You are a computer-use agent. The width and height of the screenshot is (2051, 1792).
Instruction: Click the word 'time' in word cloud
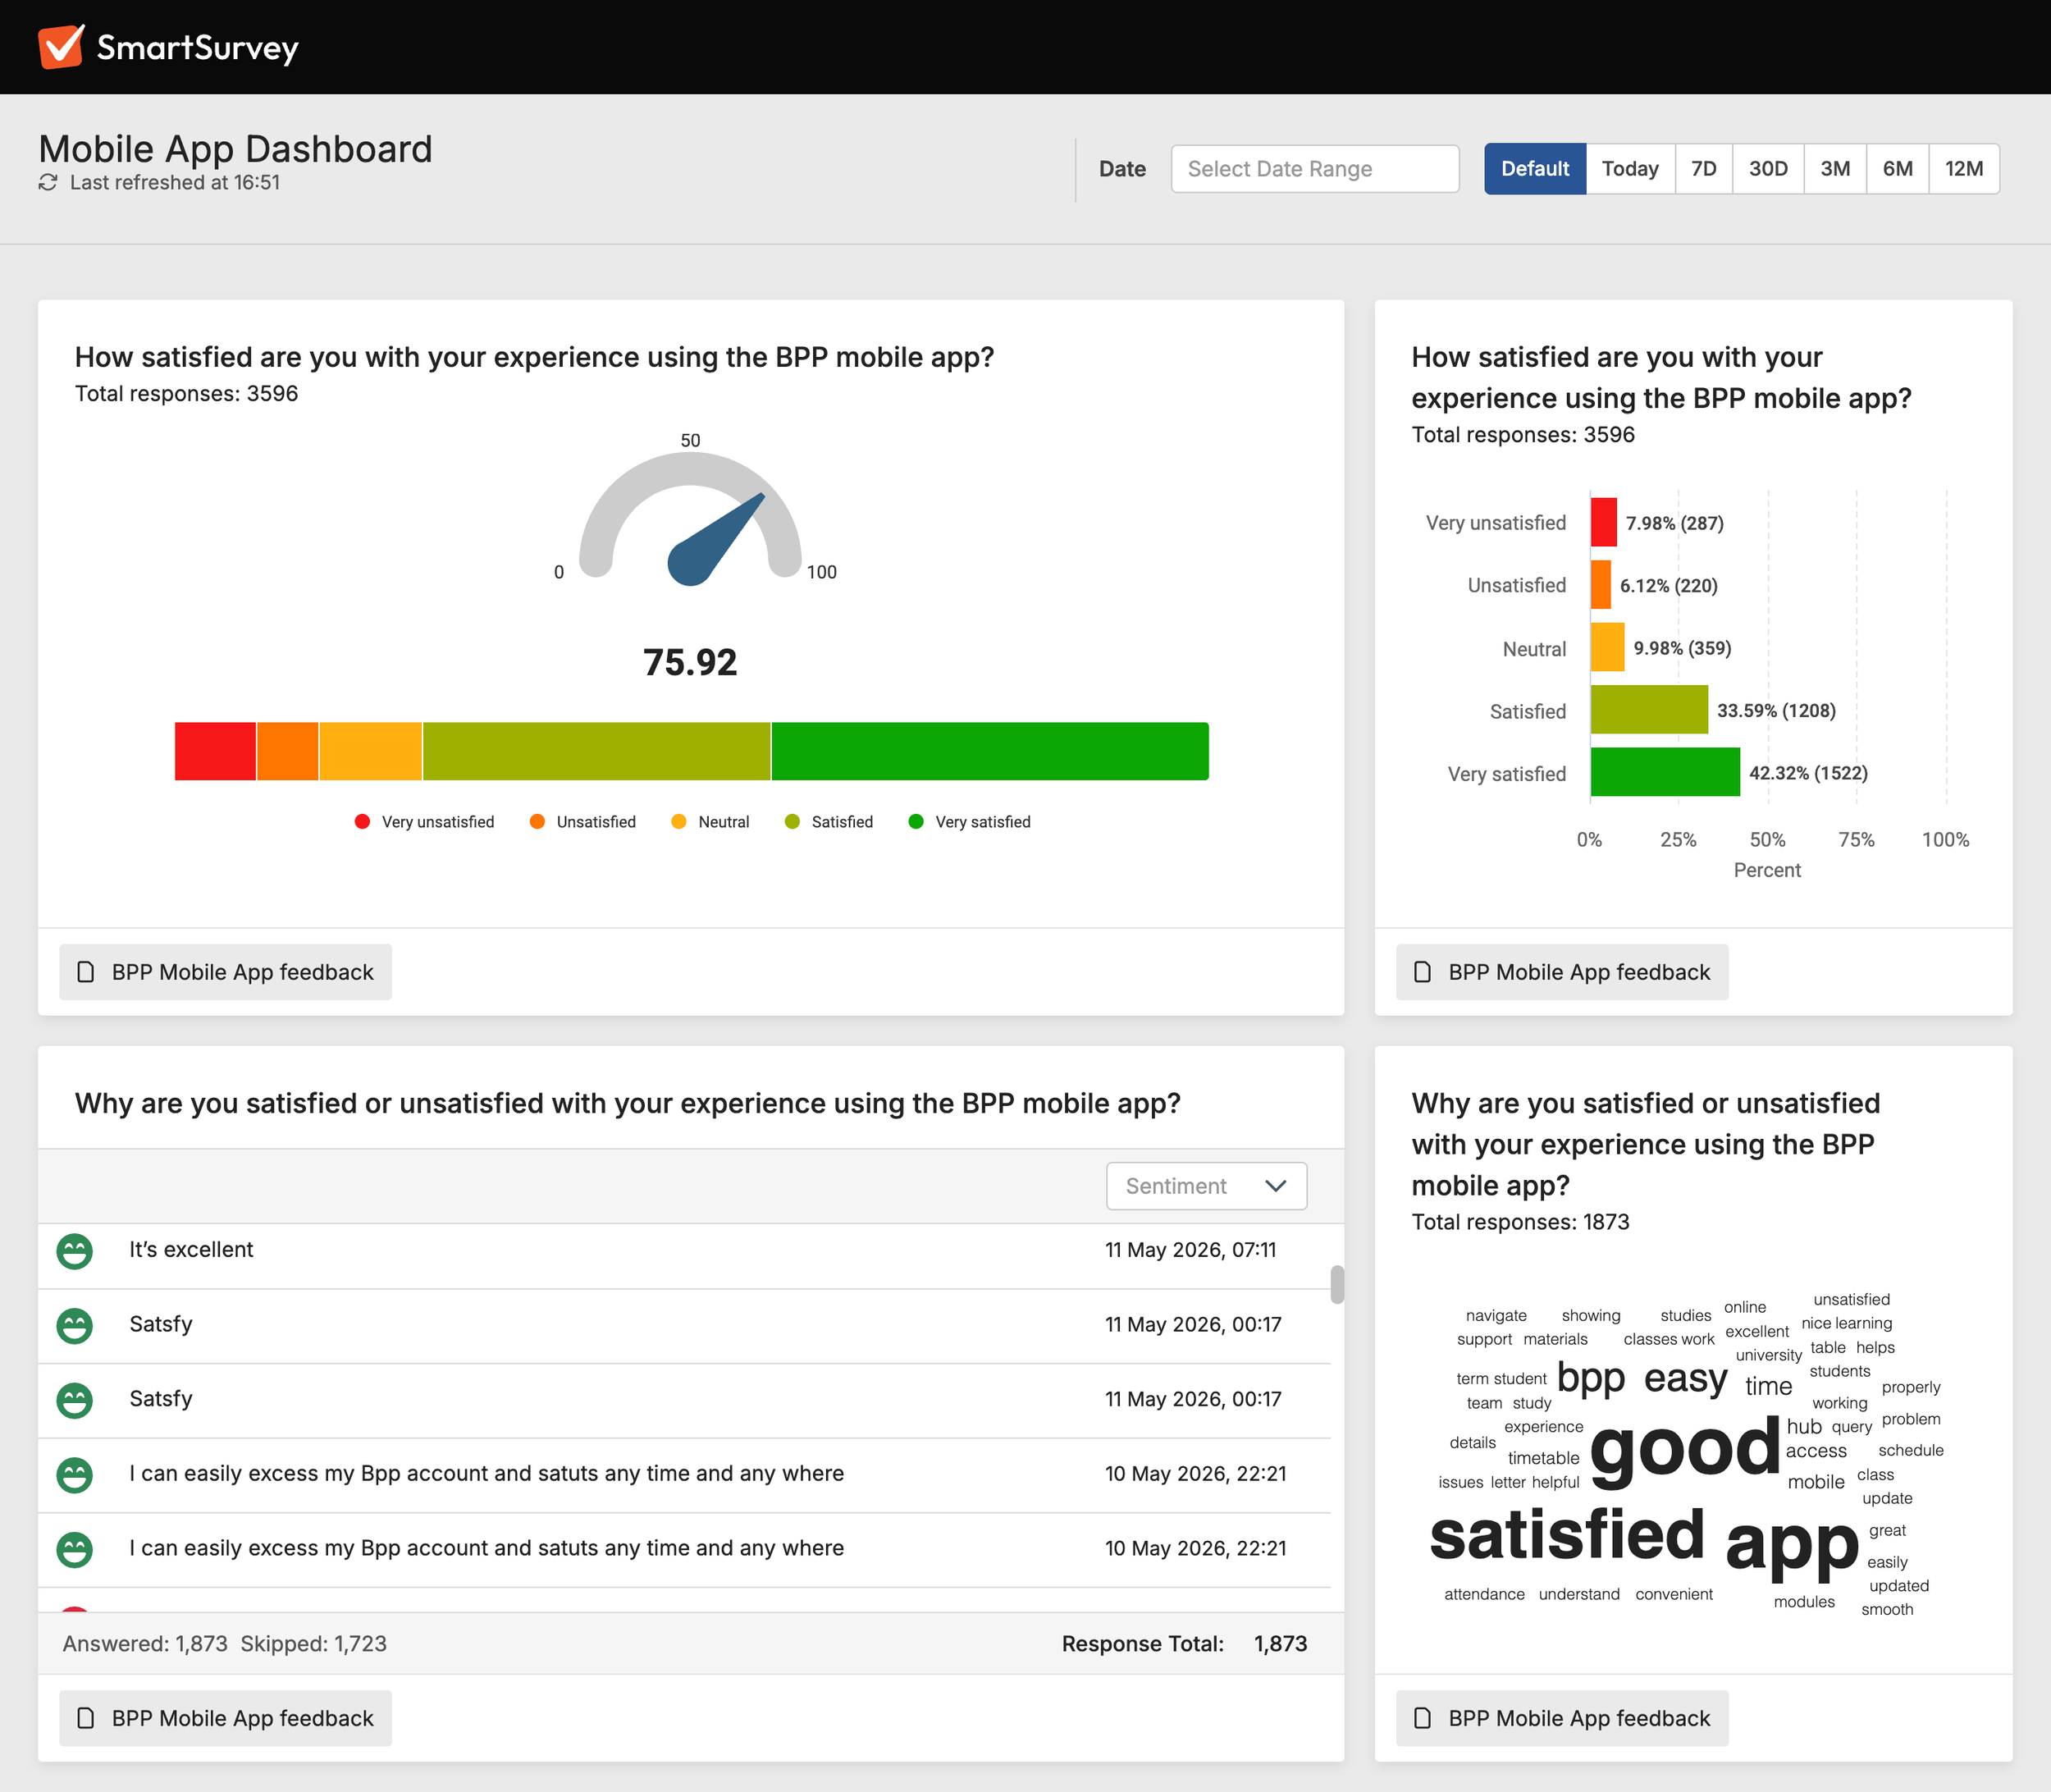coord(1768,1386)
